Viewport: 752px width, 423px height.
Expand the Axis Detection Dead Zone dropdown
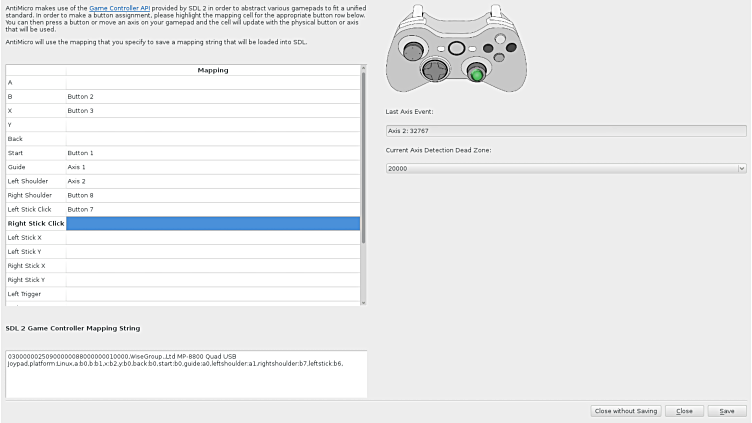coord(566,168)
